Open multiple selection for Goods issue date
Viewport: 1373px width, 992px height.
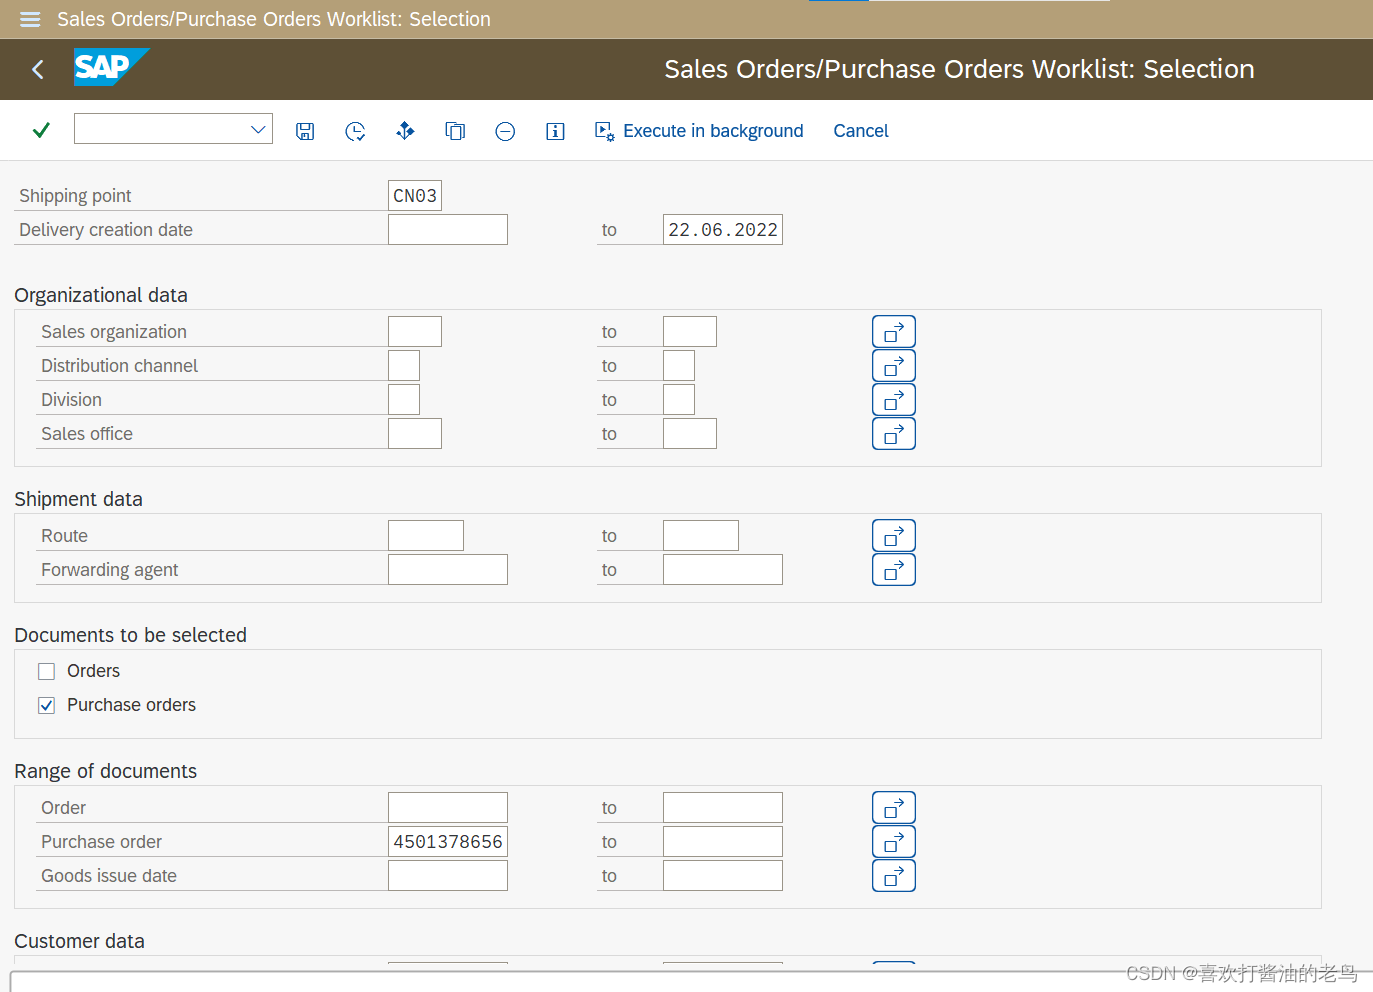point(893,875)
